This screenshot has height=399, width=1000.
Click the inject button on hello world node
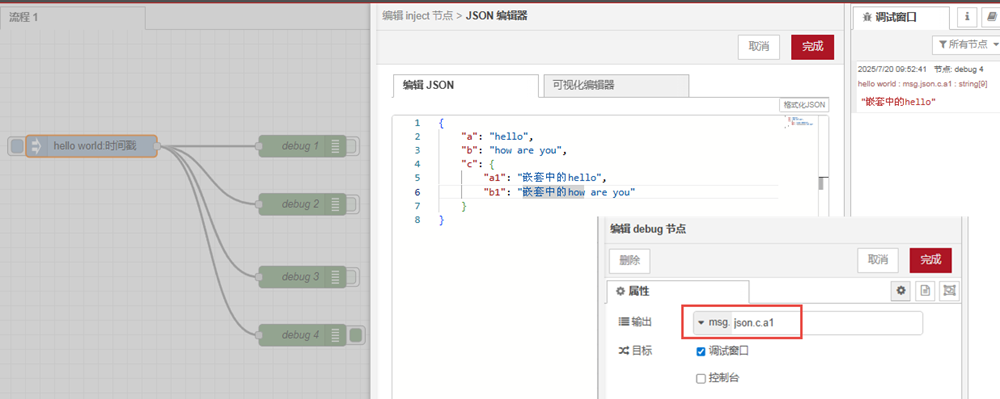(17, 147)
